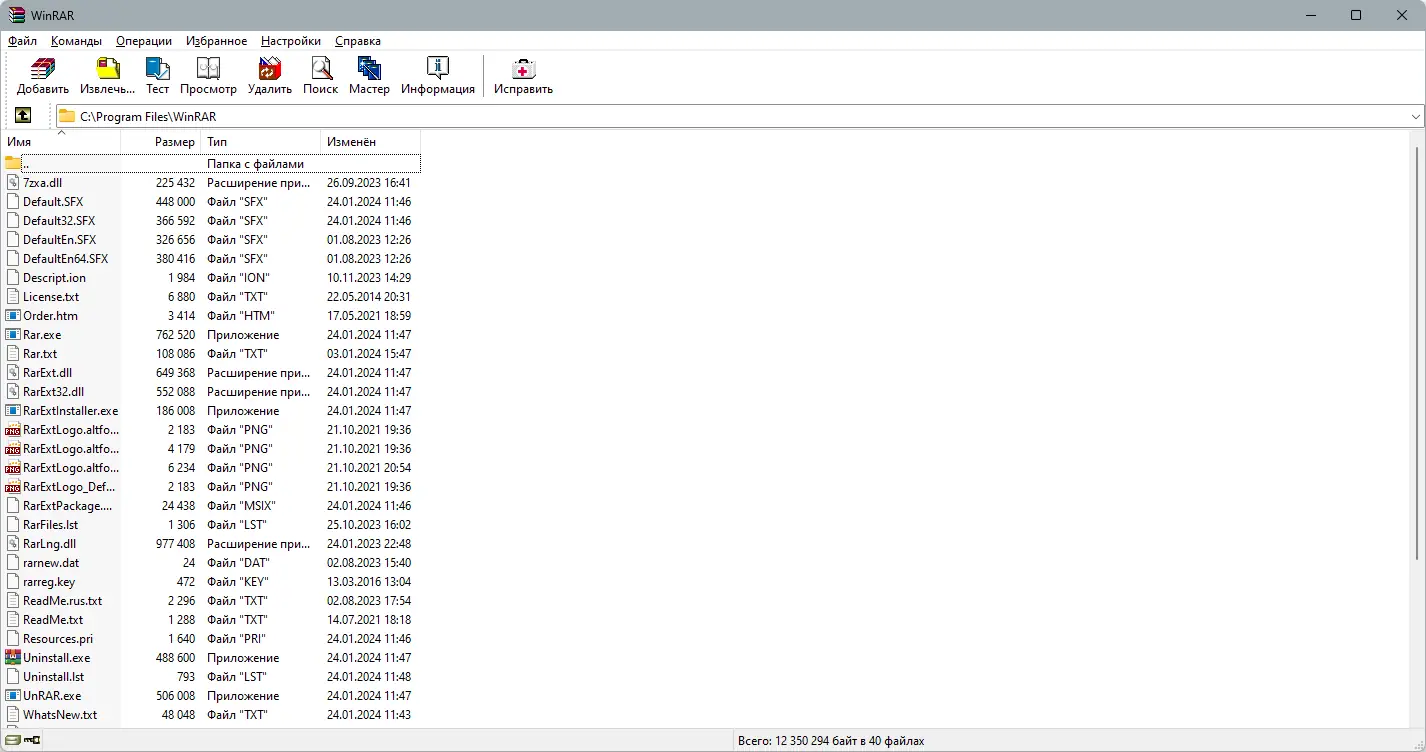Sort by the Тип column header
The image size is (1426, 752).
(261, 142)
